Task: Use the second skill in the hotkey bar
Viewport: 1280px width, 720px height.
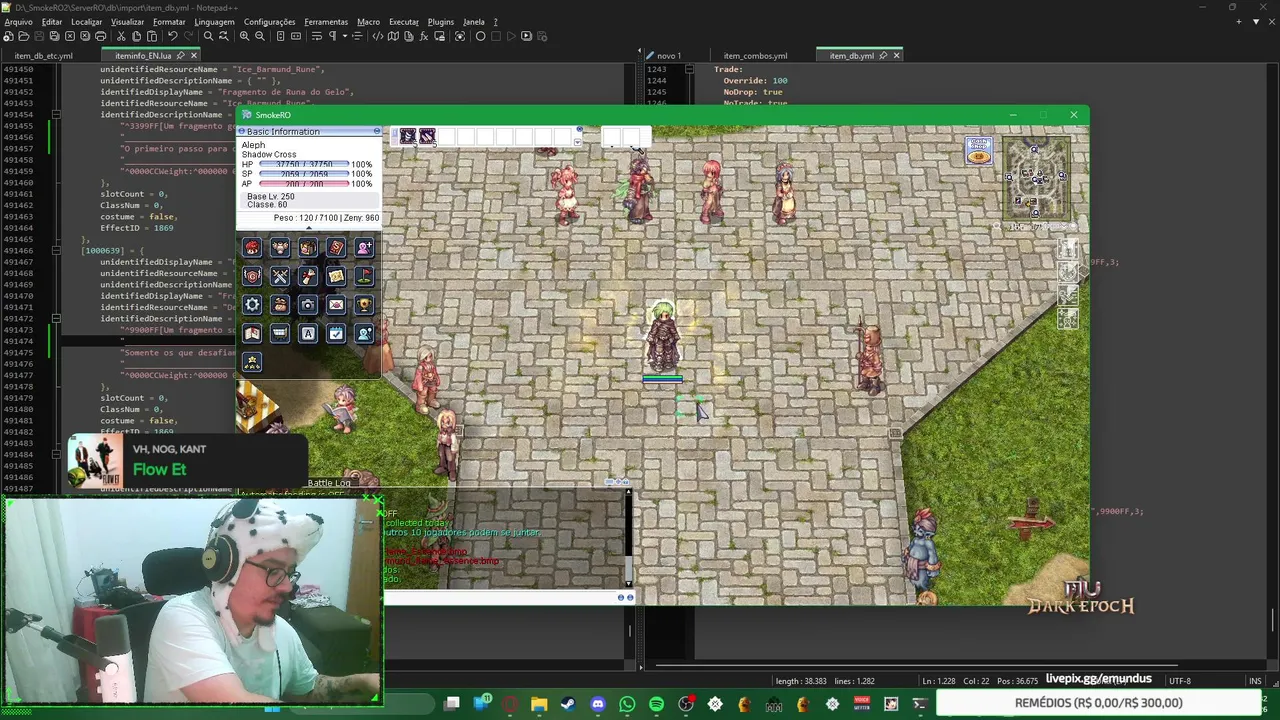Action: [x=427, y=136]
